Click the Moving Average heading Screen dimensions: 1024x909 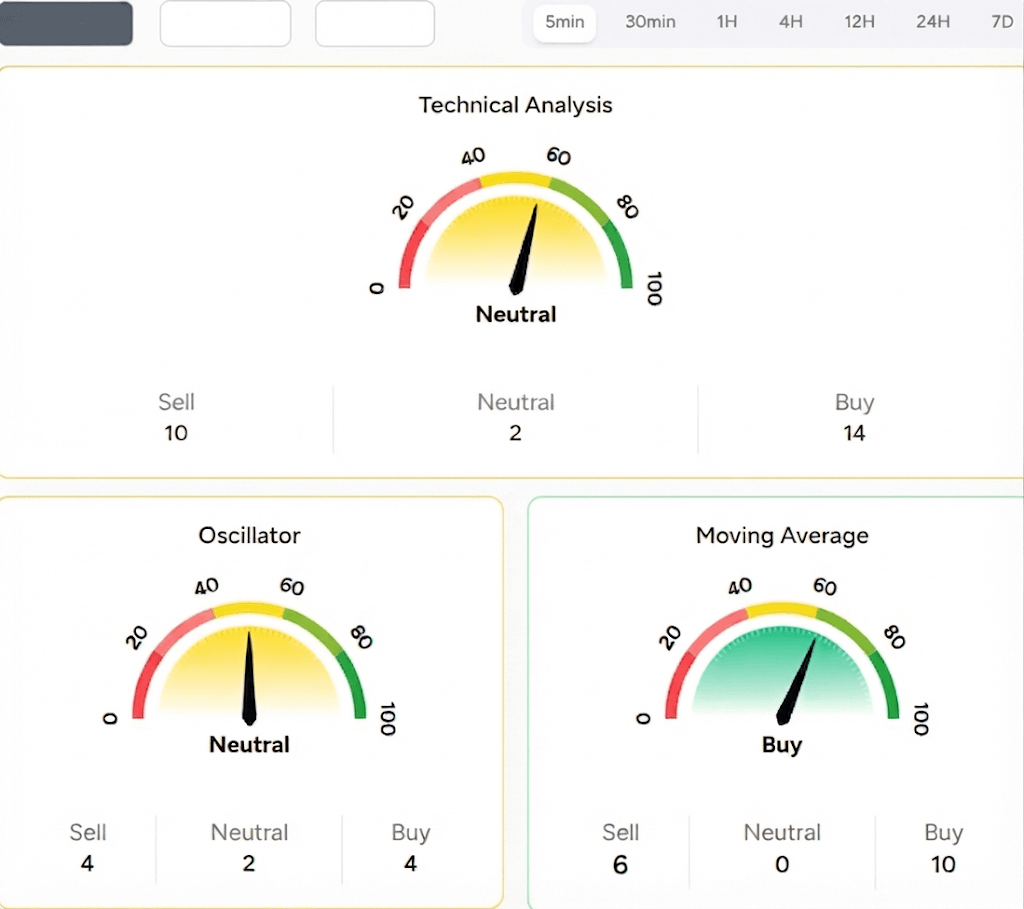tap(782, 535)
